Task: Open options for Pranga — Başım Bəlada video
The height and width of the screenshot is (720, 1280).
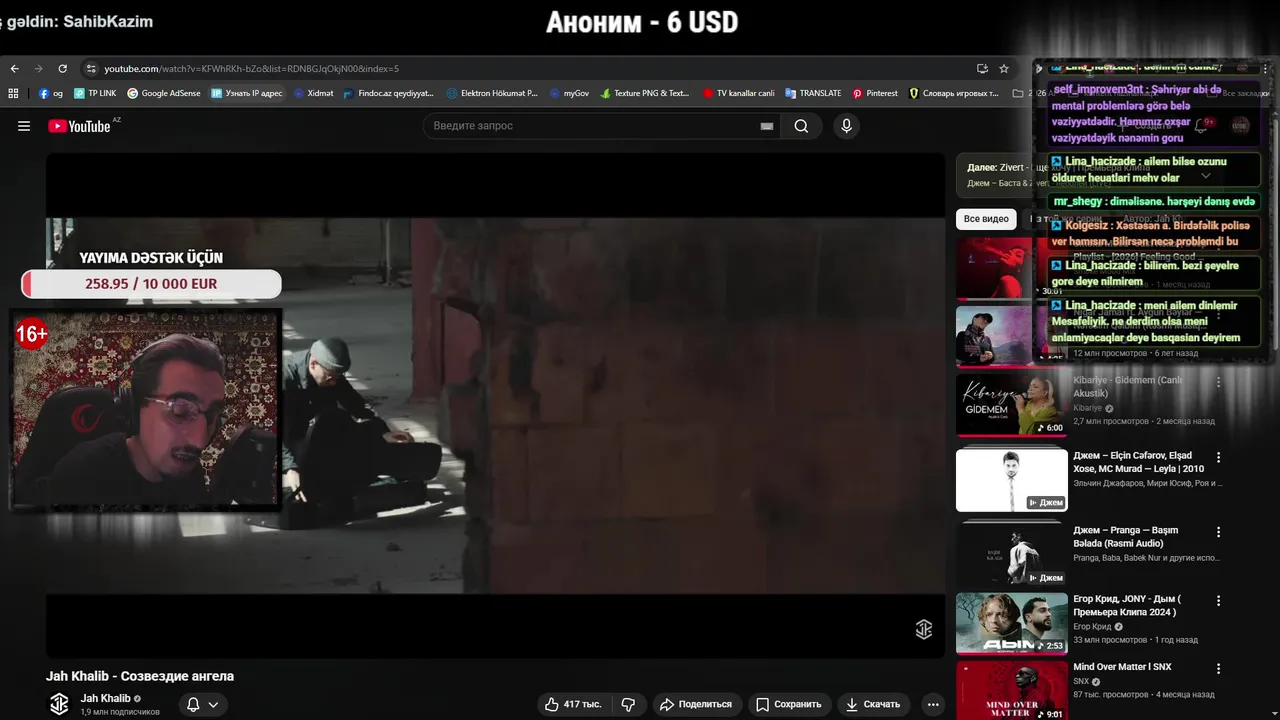Action: point(1218,532)
